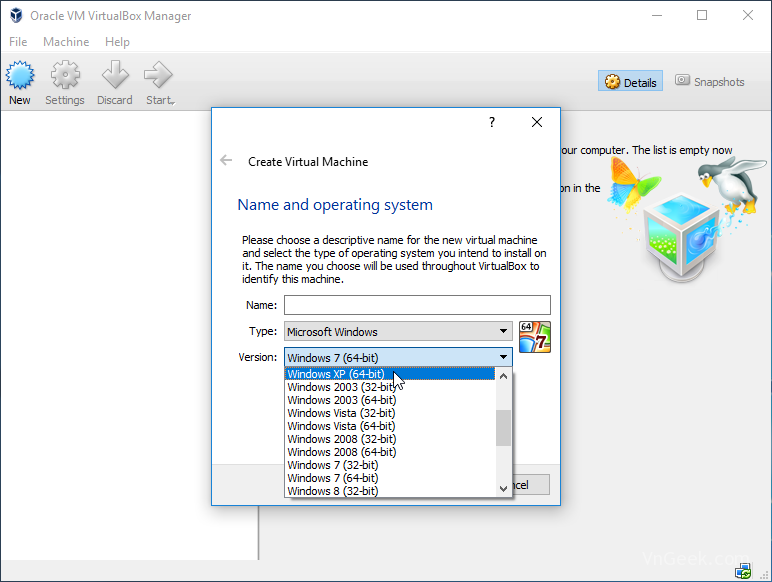
Task: Click the VirtualBox logo in title bar
Action: [16, 16]
